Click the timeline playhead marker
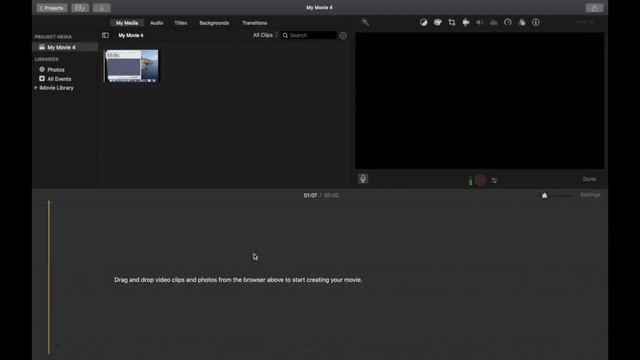The height and width of the screenshot is (360, 640). (x=49, y=278)
